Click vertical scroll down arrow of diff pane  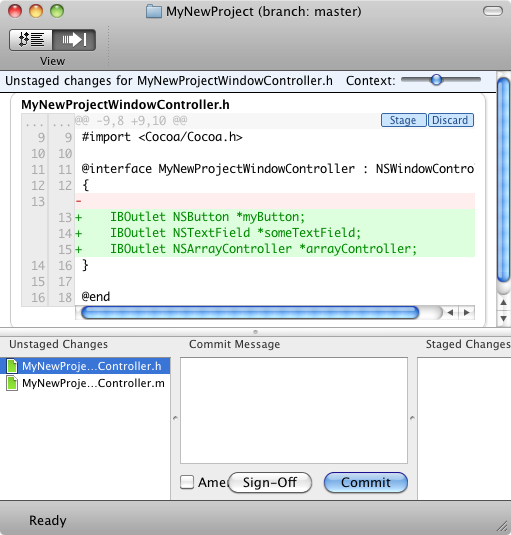click(x=503, y=318)
